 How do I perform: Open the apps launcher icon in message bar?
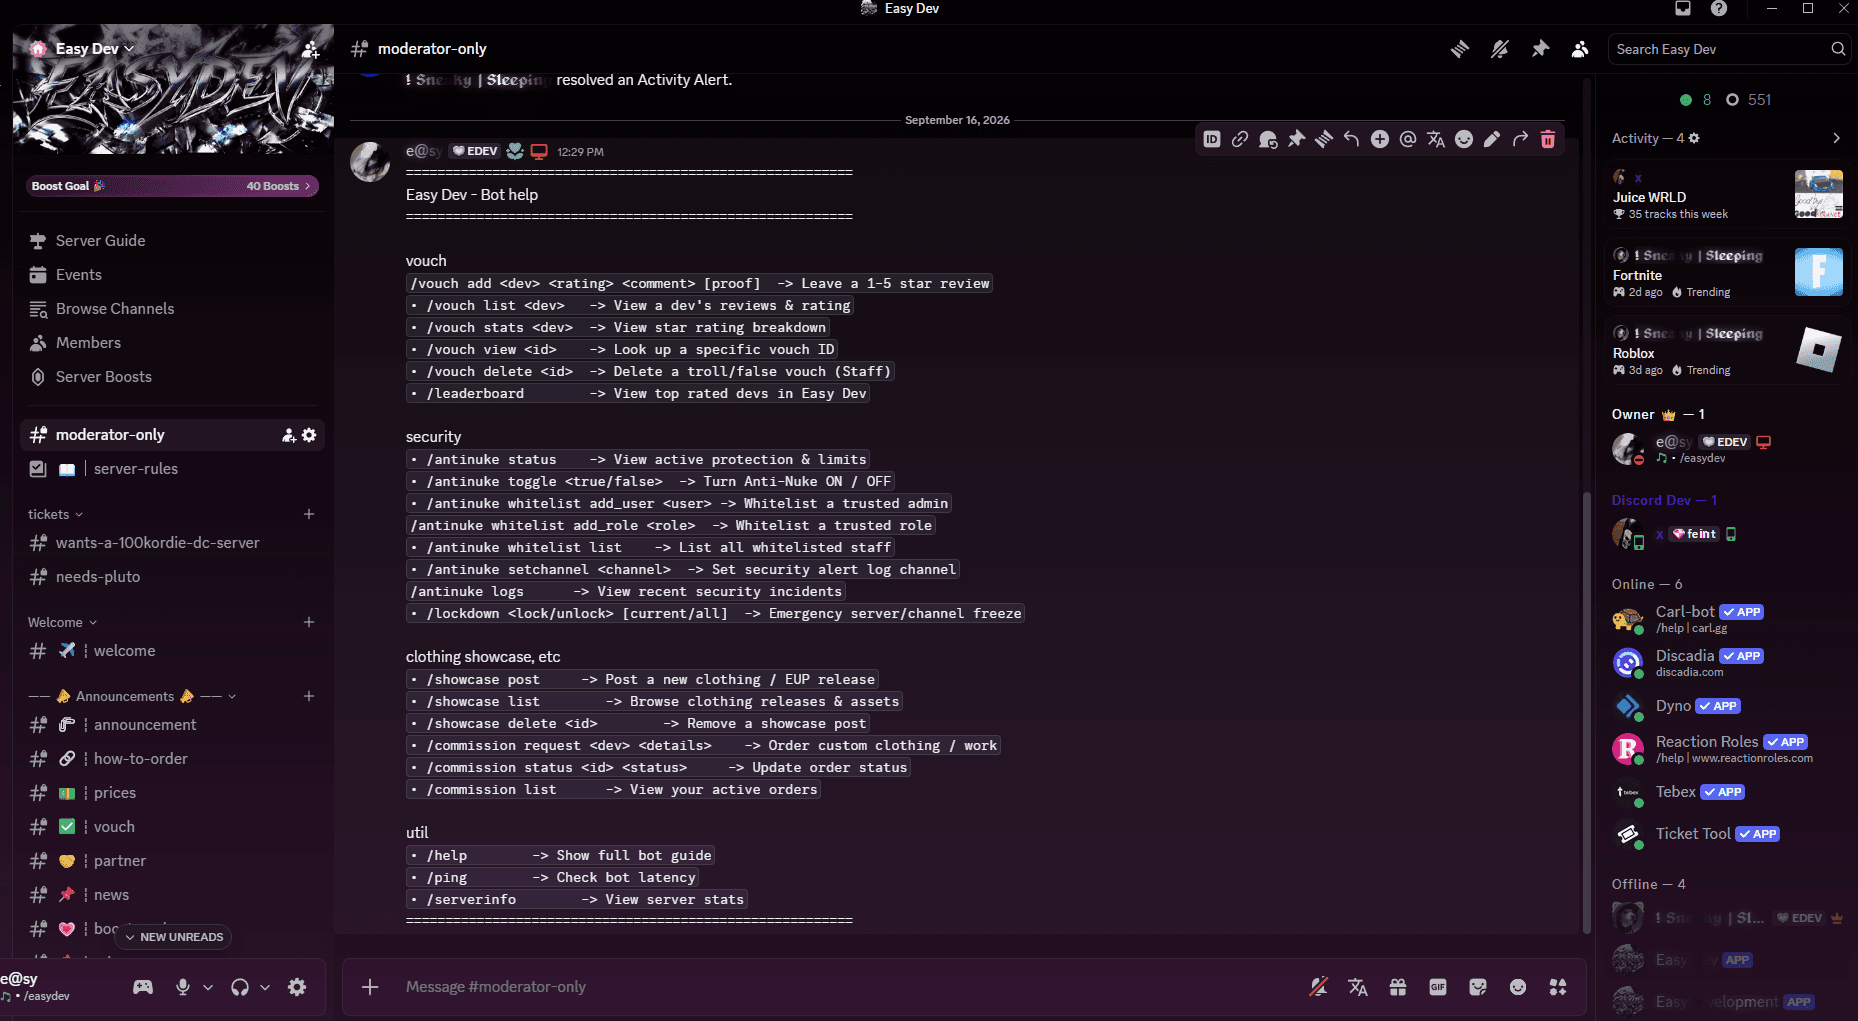1558,987
